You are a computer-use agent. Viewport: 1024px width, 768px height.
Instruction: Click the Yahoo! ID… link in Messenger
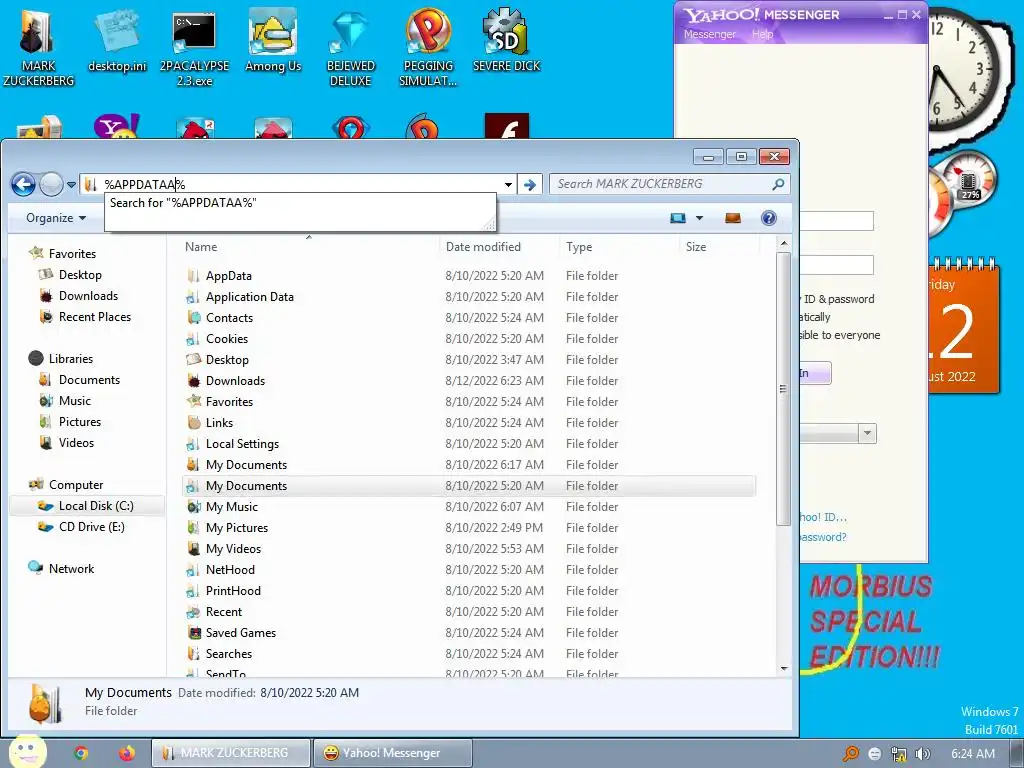coord(823,517)
